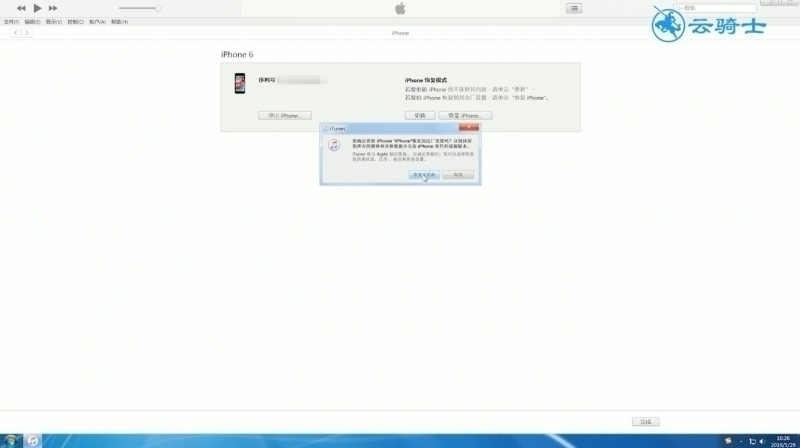Open the 控制 menu
The width and height of the screenshot is (800, 448).
76,22
